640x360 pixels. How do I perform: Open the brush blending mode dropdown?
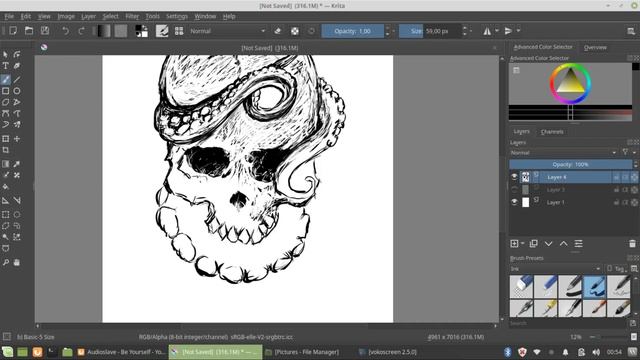(227, 31)
